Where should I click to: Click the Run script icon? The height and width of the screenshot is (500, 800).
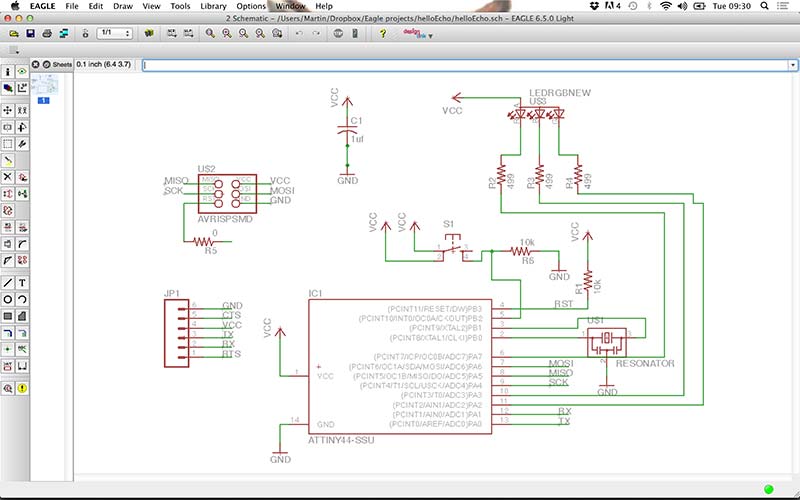click(172, 34)
